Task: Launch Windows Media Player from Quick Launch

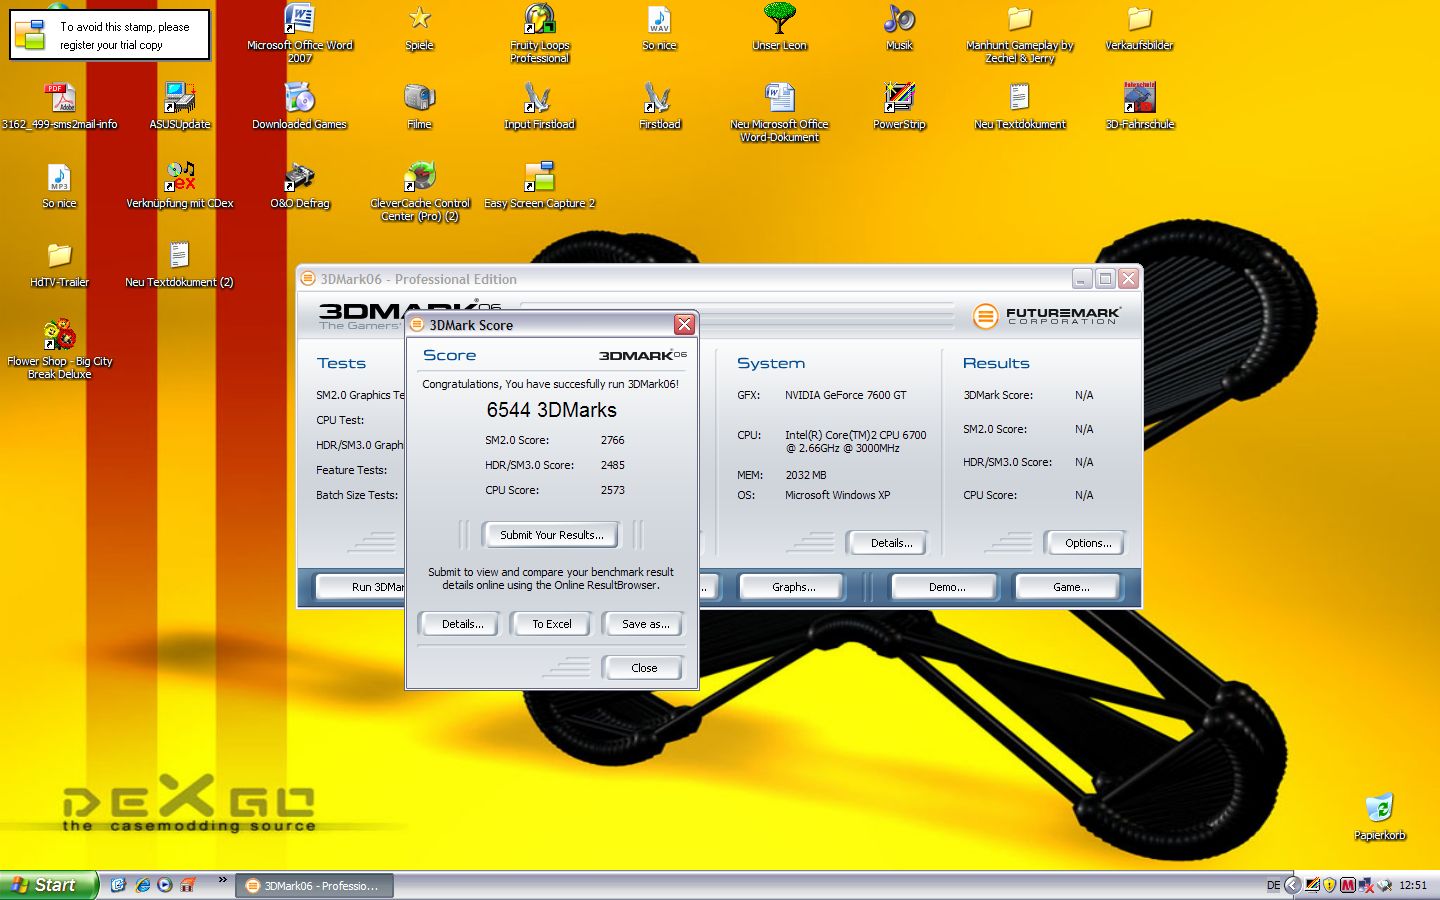Action: coord(165,885)
